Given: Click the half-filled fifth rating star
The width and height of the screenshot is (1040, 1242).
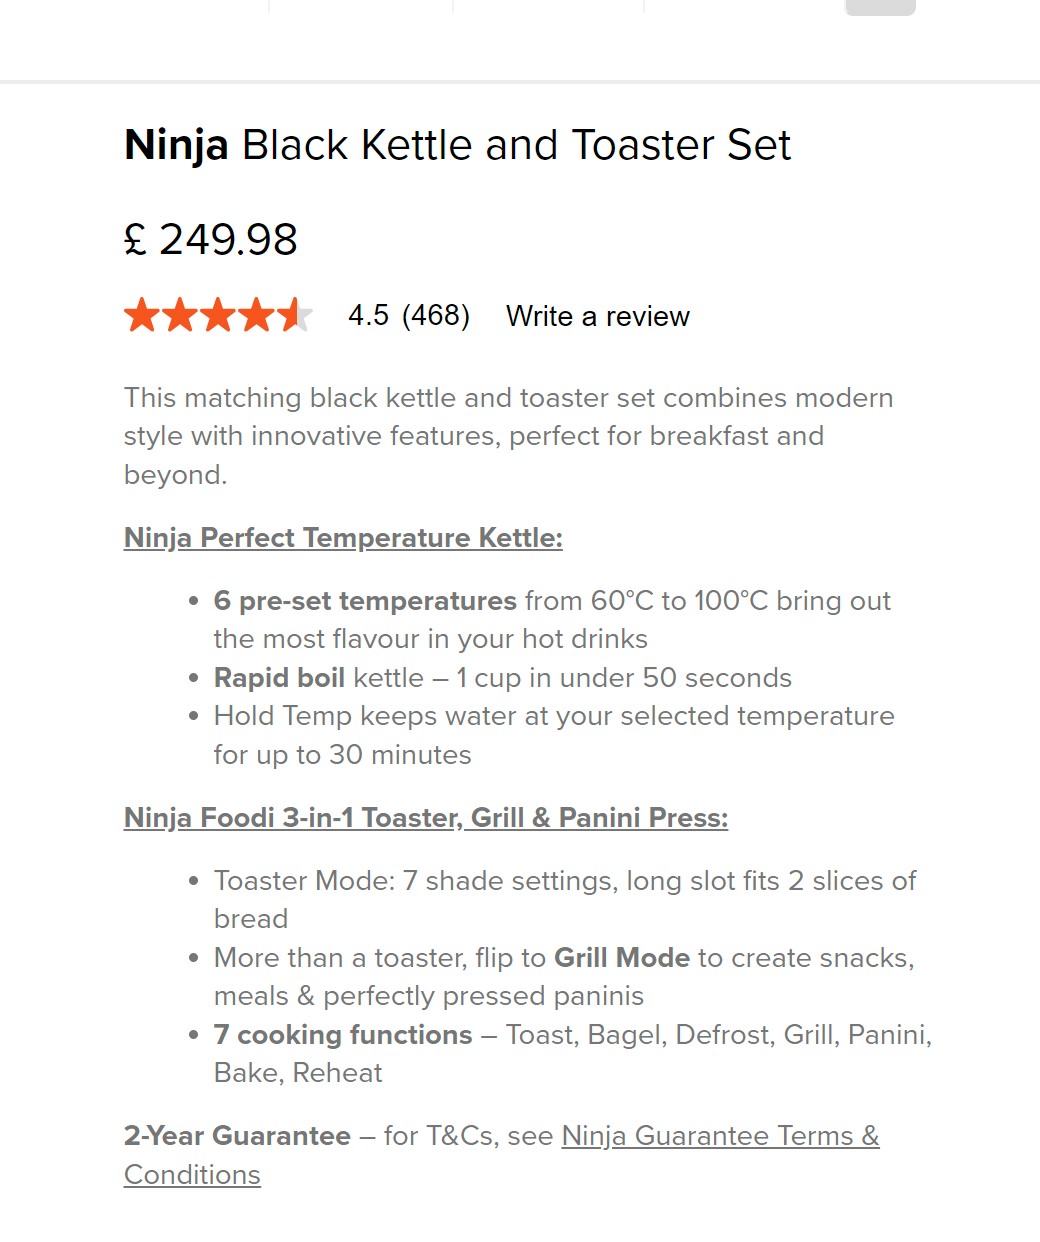Looking at the screenshot, I should click(x=294, y=316).
